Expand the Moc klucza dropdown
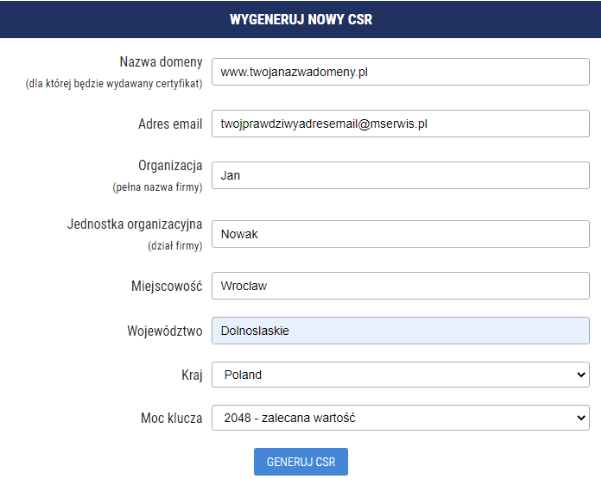Image resolution: width=601 pixels, height=486 pixels. point(401,418)
